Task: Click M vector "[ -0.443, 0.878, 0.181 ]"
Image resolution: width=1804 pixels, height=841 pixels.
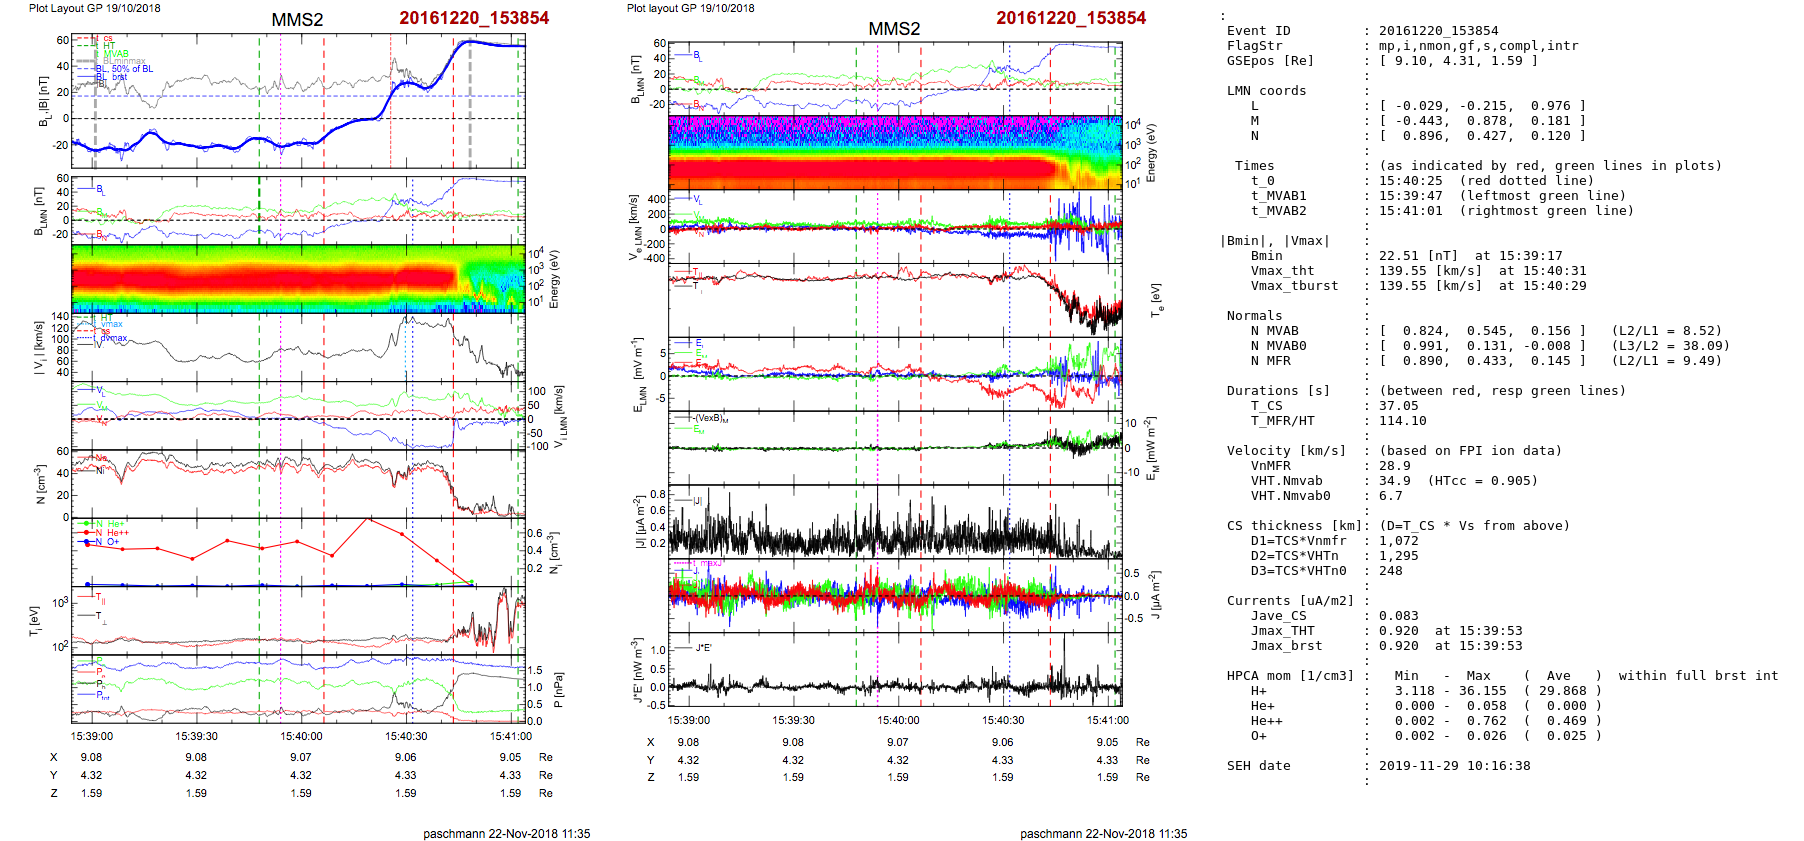Action: 1482,121
